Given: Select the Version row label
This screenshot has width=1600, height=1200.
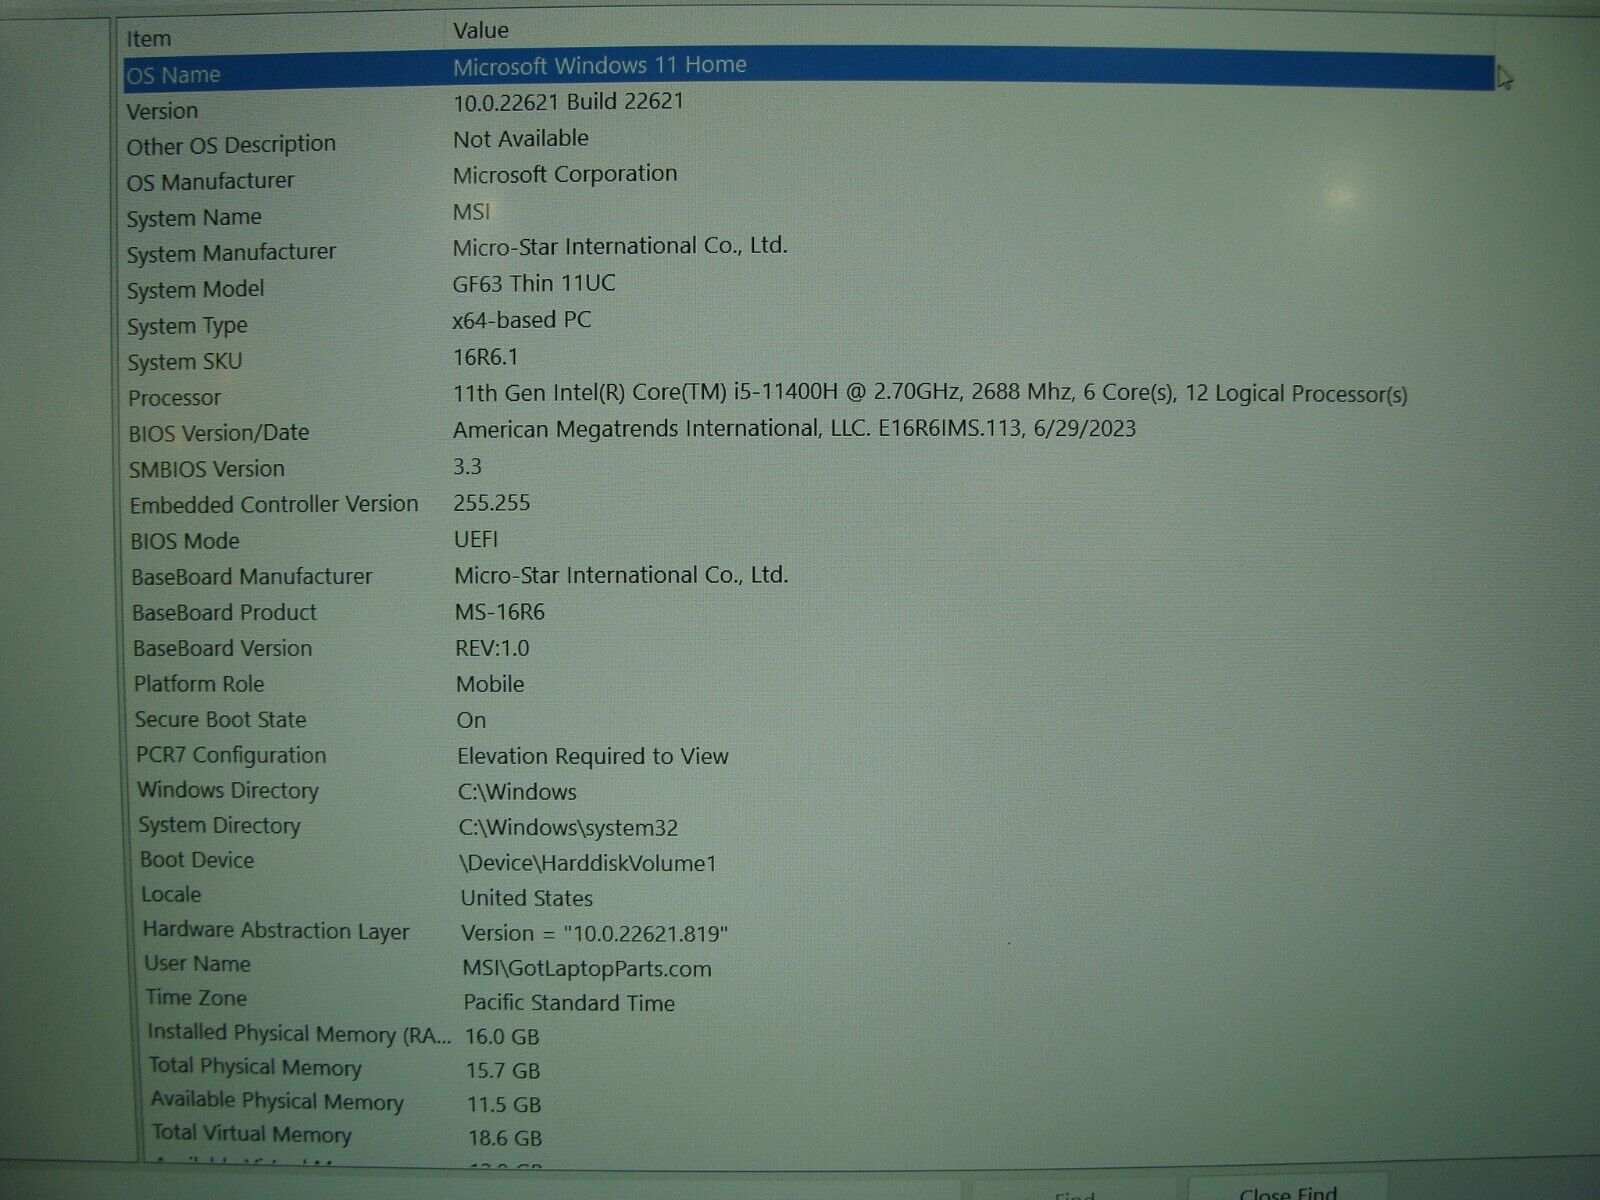Looking at the screenshot, I should (x=162, y=111).
